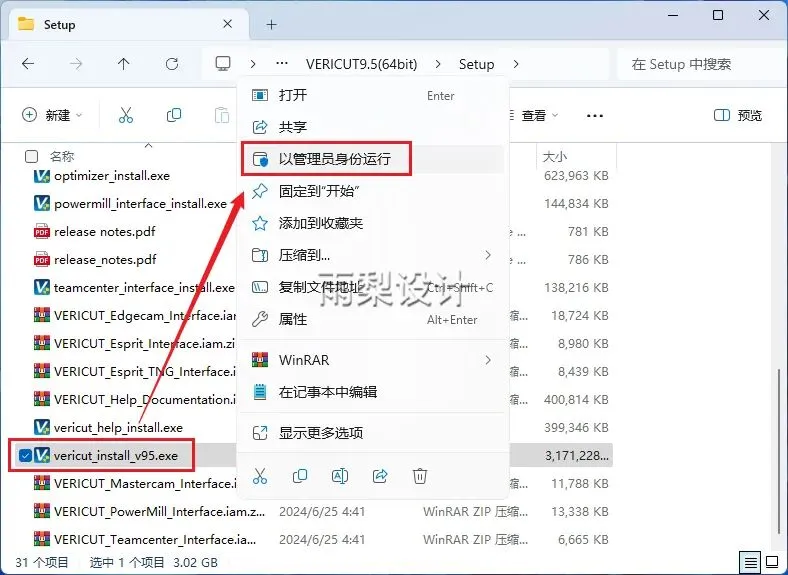Click VERICUT_Edgecam_Interface WinRAR icon
Viewport: 788px width, 575px height.
42,316
